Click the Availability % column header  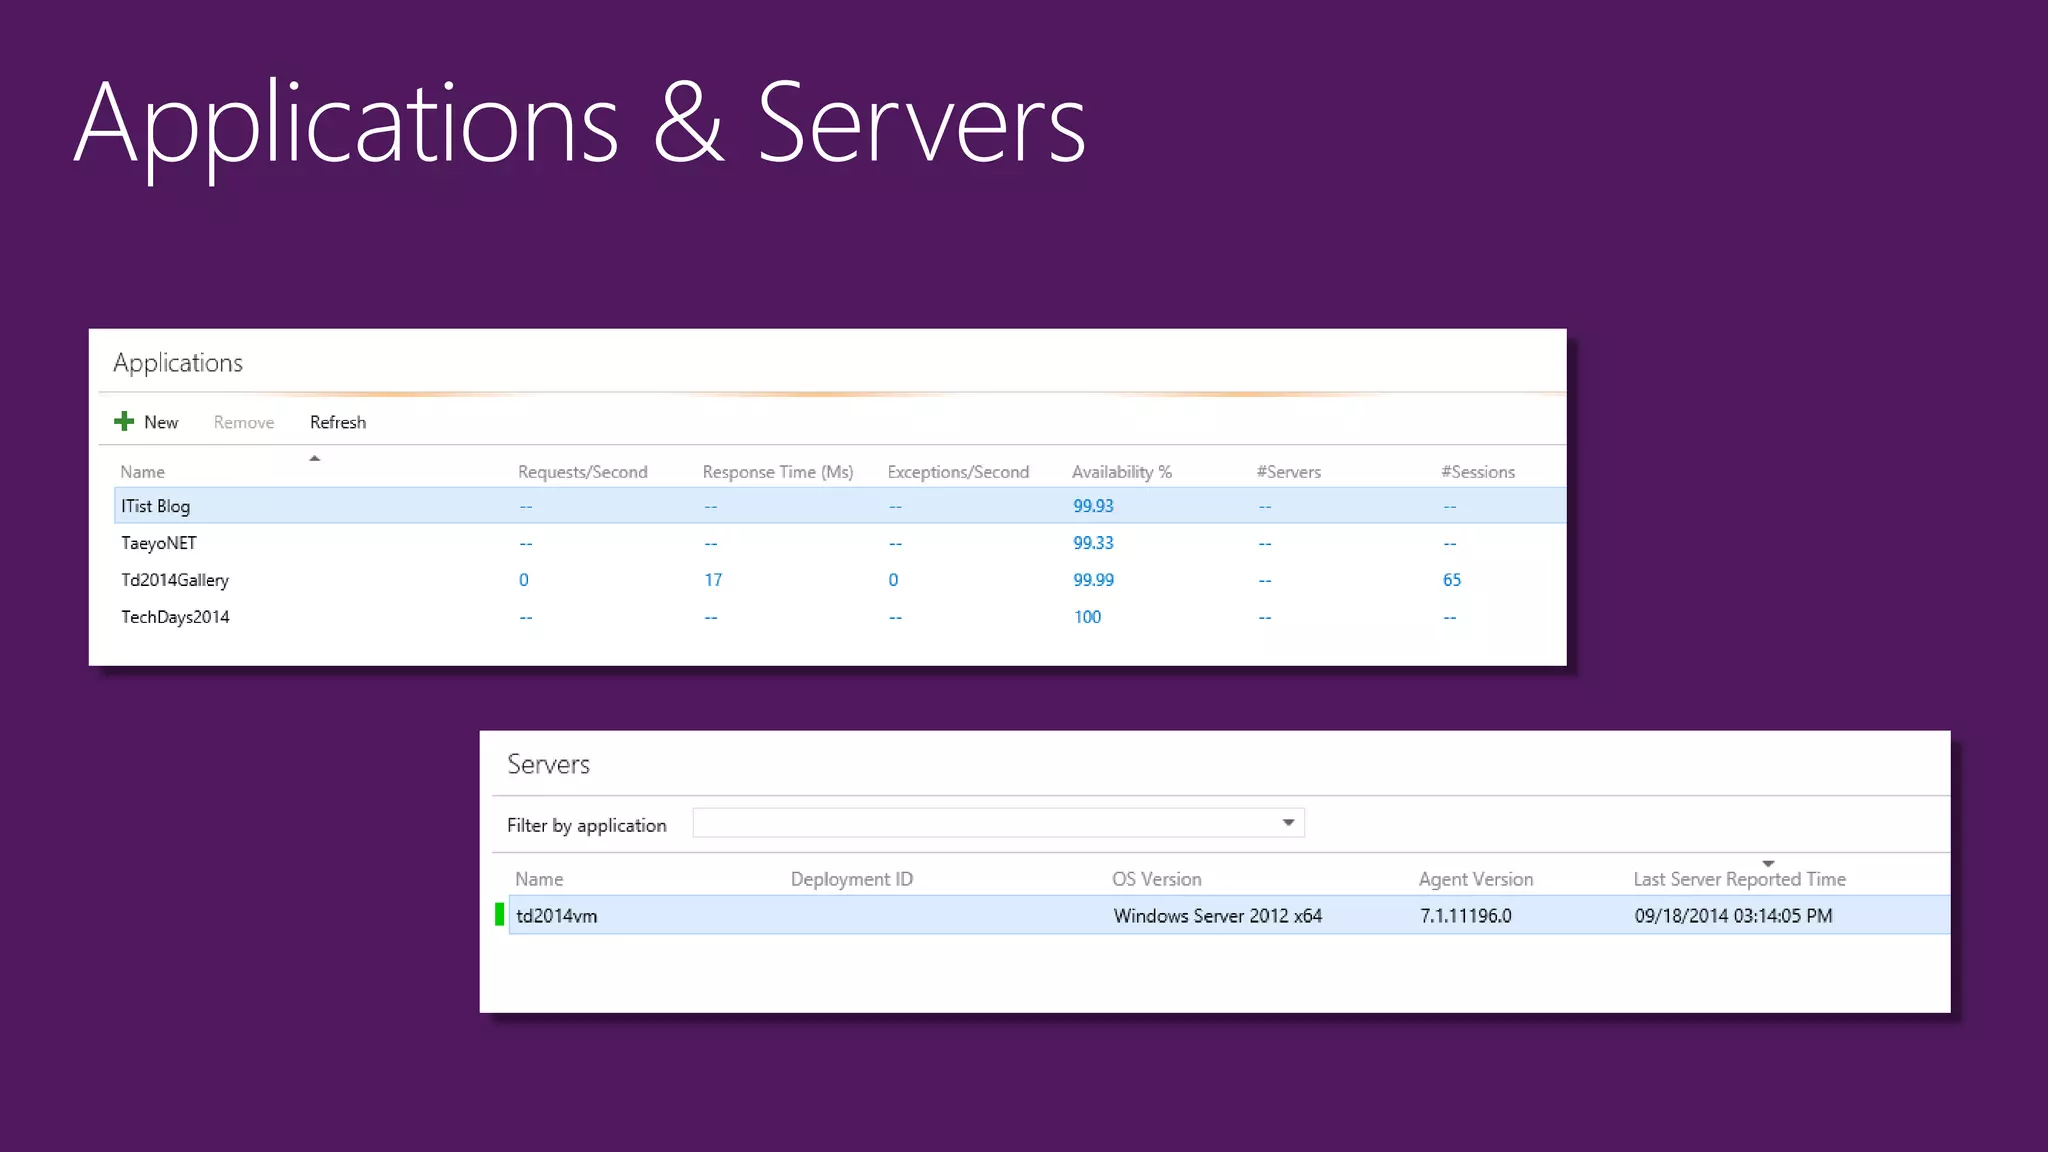tap(1122, 472)
